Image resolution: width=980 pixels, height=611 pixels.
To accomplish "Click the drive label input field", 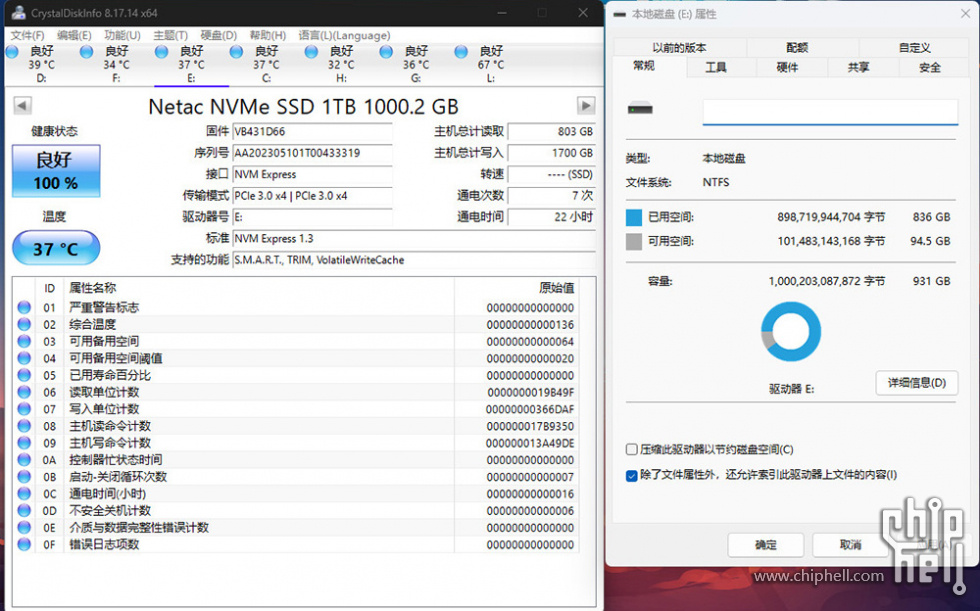I will coord(830,111).
